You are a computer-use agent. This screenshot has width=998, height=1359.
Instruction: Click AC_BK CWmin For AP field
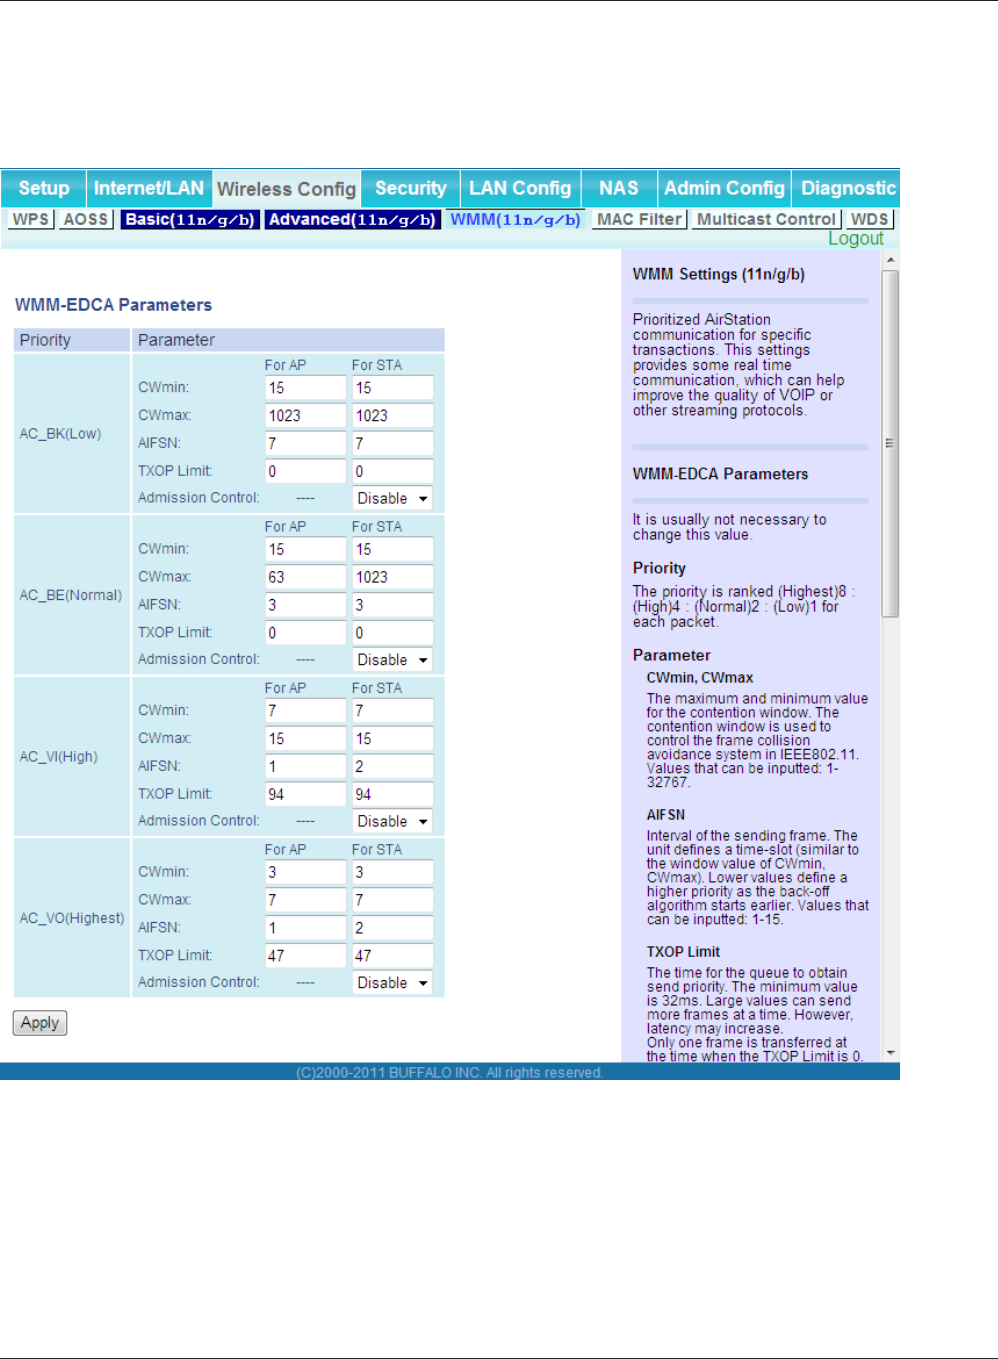tap(305, 388)
